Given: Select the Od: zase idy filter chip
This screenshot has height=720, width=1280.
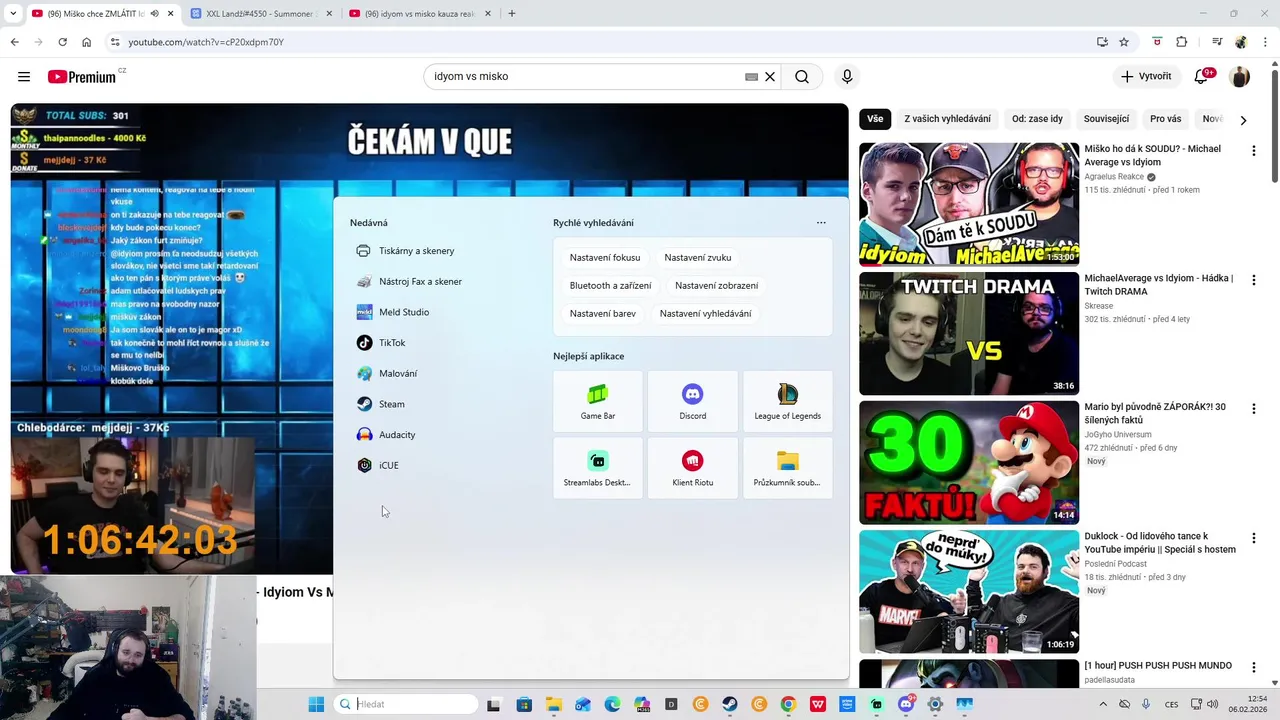Looking at the screenshot, I should (1037, 119).
